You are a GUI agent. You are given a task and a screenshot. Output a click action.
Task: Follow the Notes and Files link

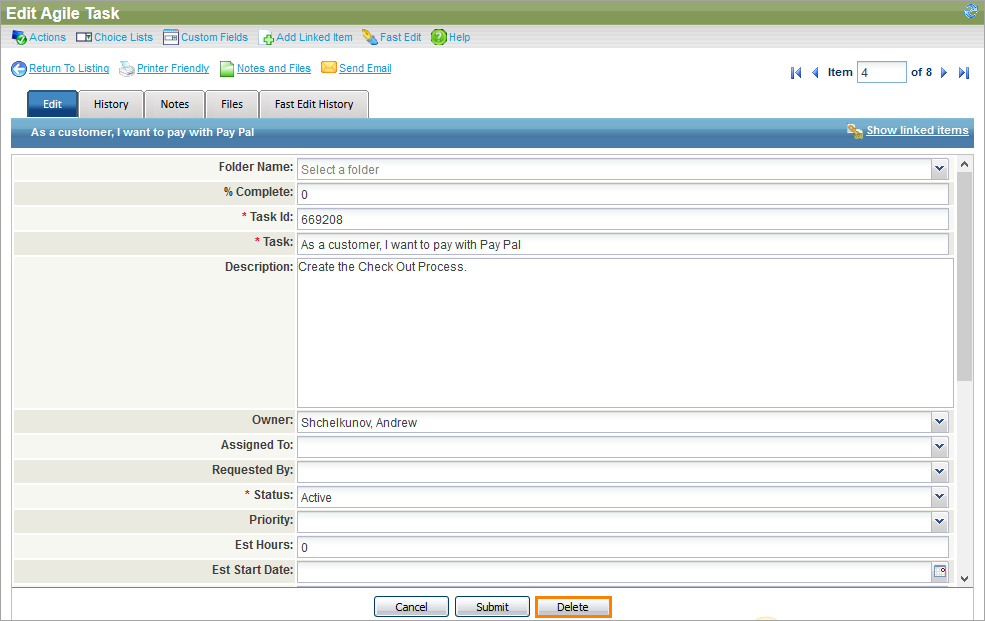click(x=274, y=68)
